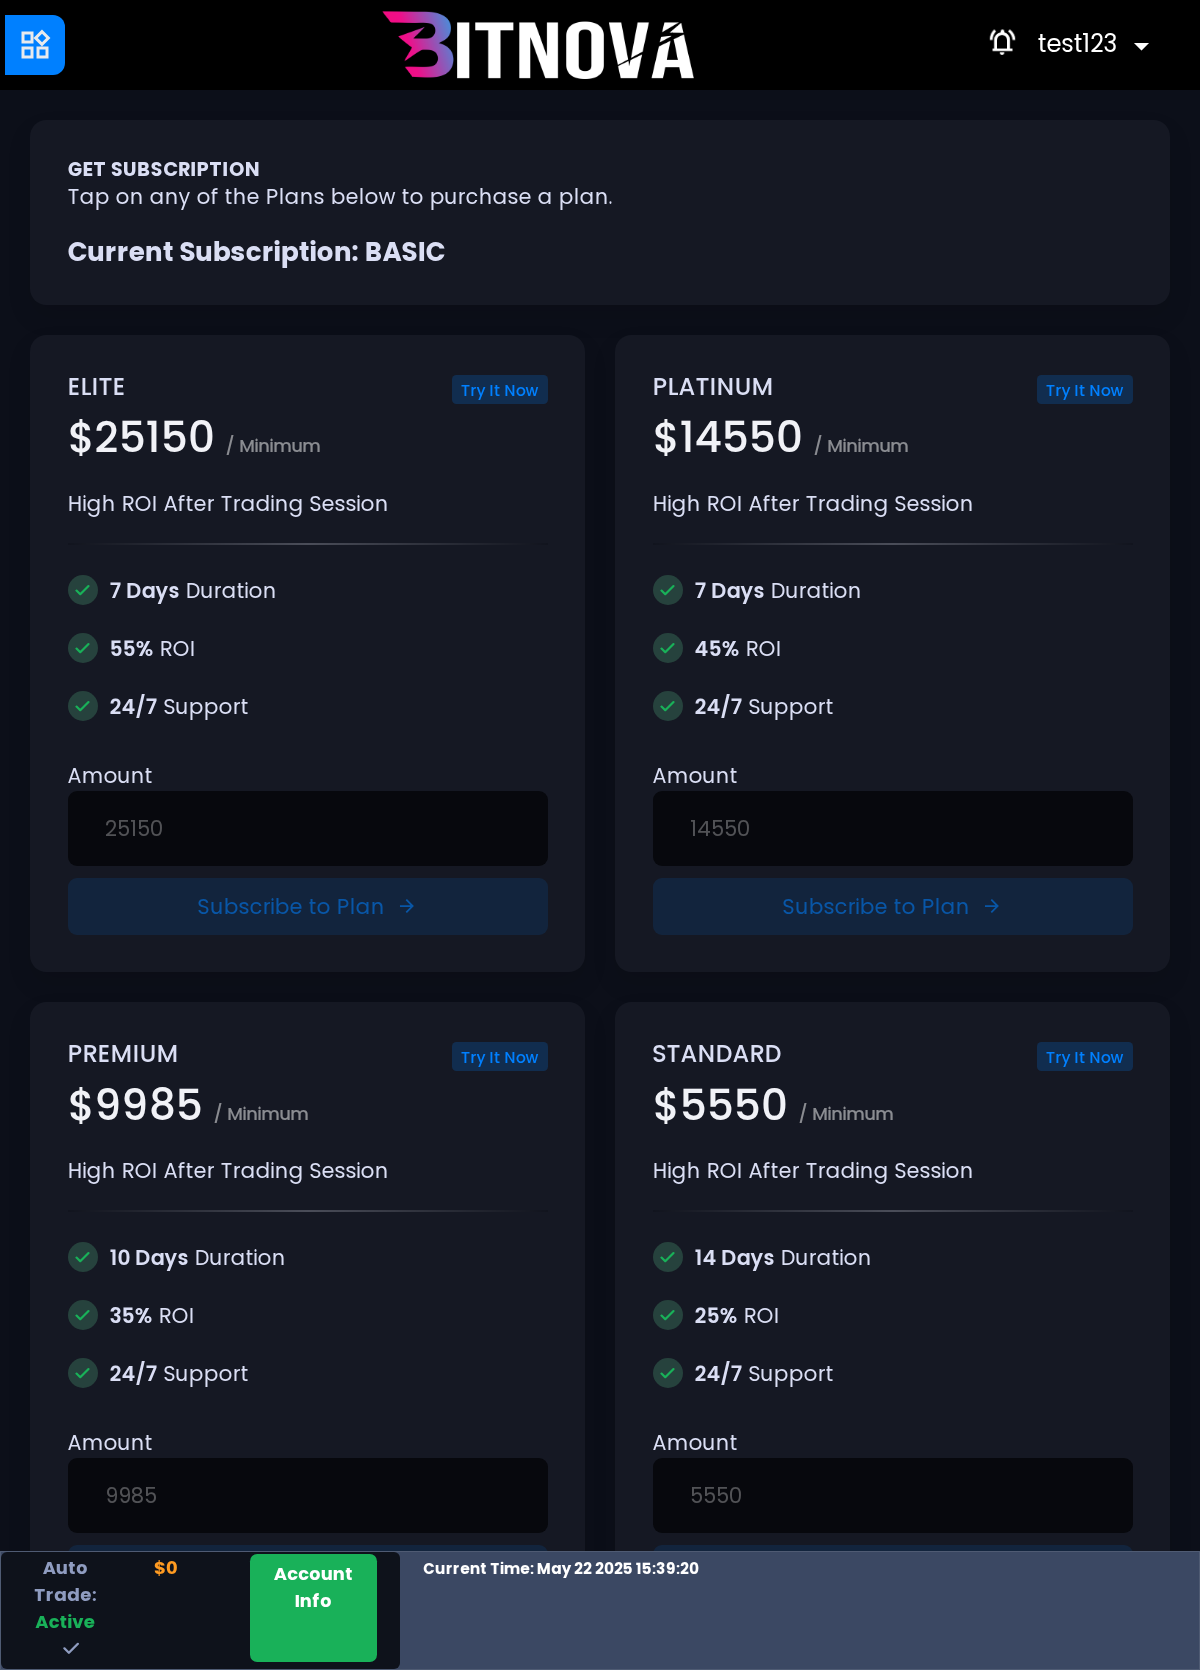Click the green check beside ELITE 55% ROI
This screenshot has height=1670, width=1200.
pyautogui.click(x=83, y=648)
